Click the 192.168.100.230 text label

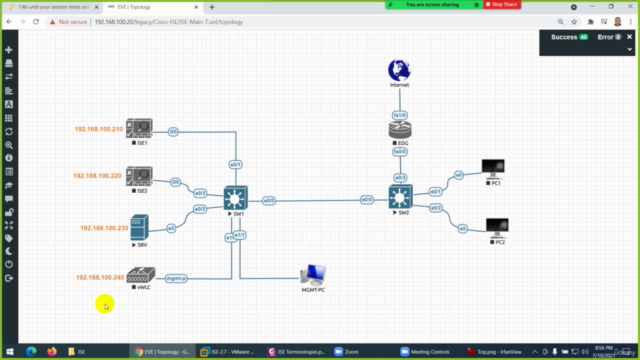(x=104, y=228)
